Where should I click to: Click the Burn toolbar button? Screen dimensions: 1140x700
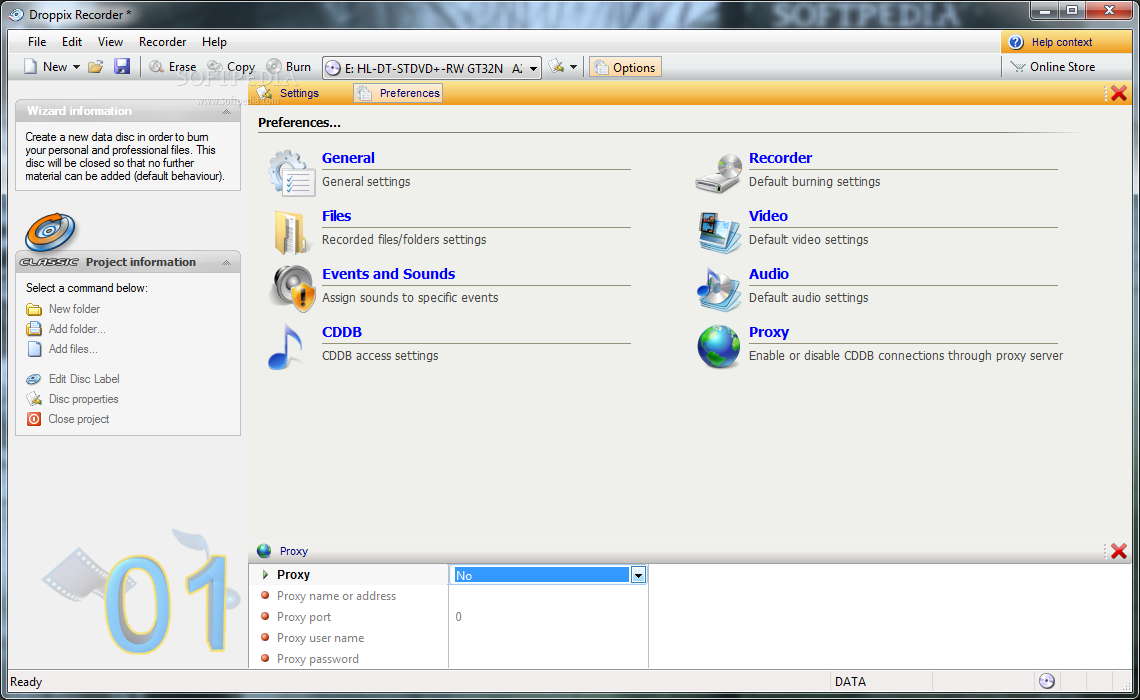[x=289, y=67]
